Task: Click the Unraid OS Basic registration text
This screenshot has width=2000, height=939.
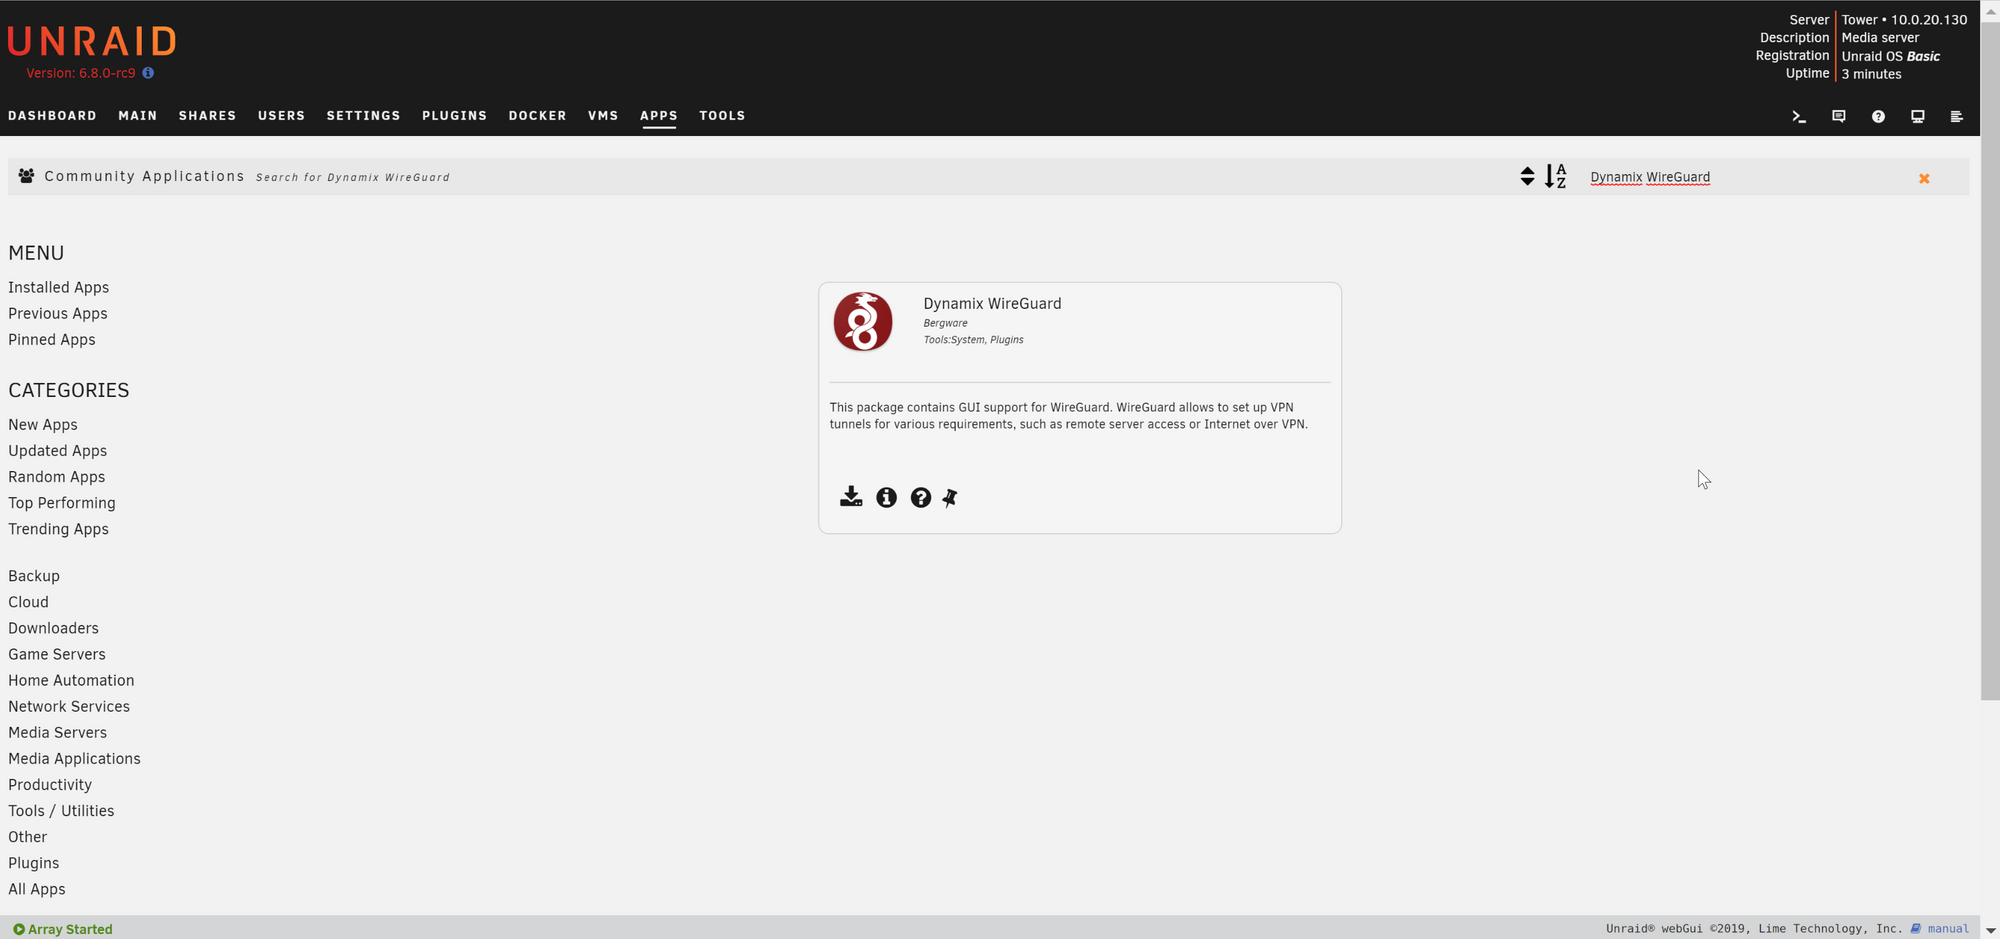Action: (1890, 56)
